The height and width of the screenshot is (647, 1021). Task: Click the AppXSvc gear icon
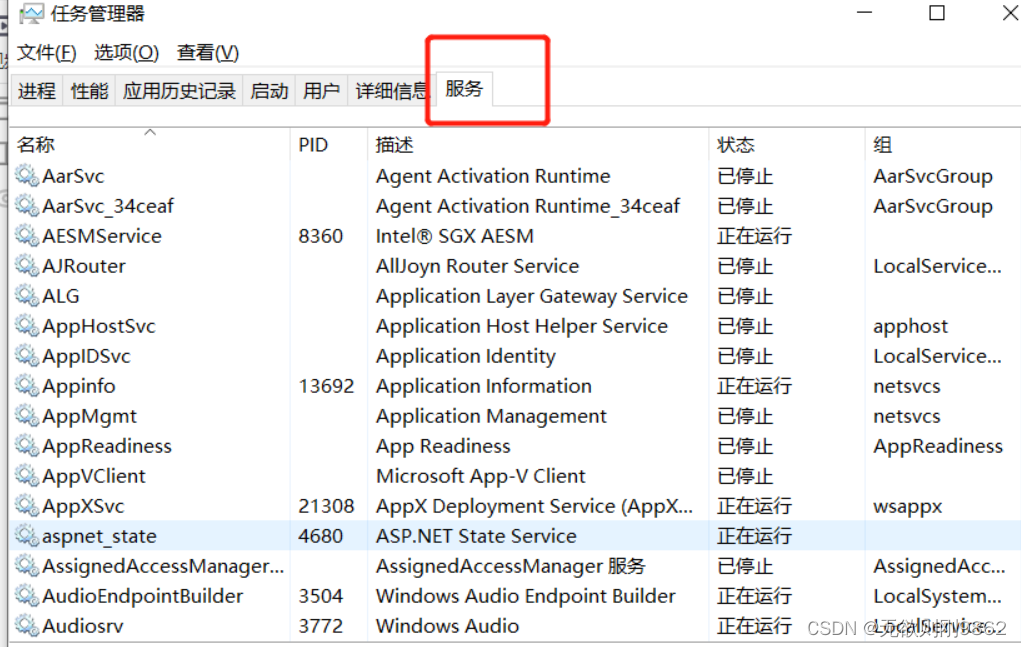(27, 506)
